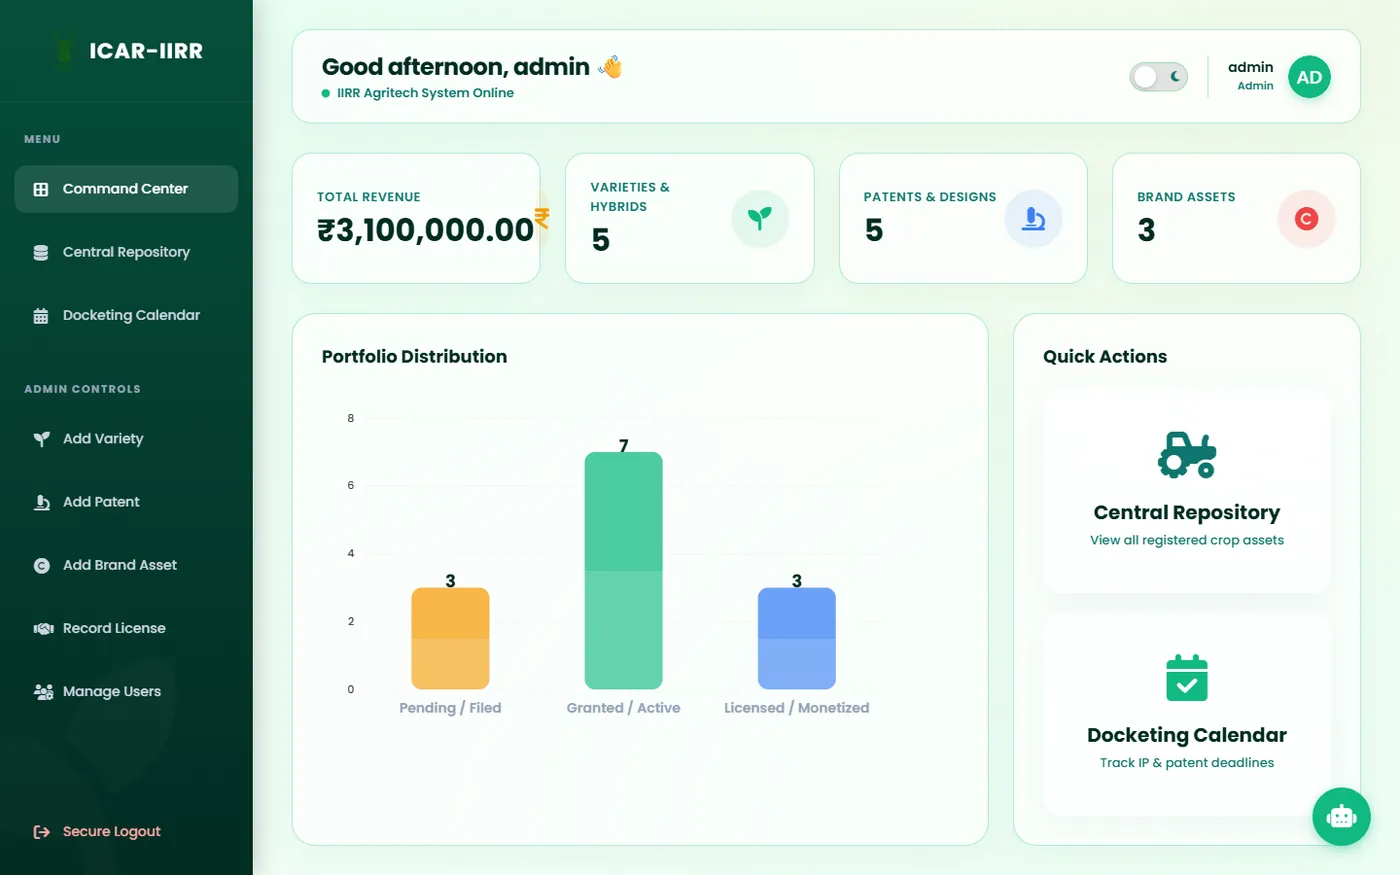Click the value 7 above green bar
Viewport: 1400px width, 875px height.
click(624, 446)
